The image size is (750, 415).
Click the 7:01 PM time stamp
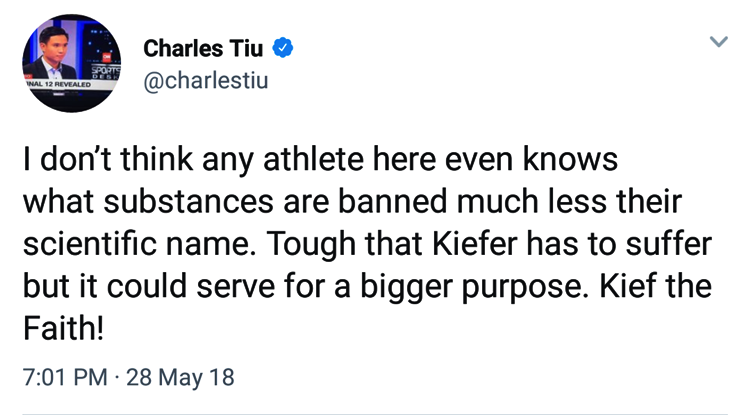coord(65,377)
